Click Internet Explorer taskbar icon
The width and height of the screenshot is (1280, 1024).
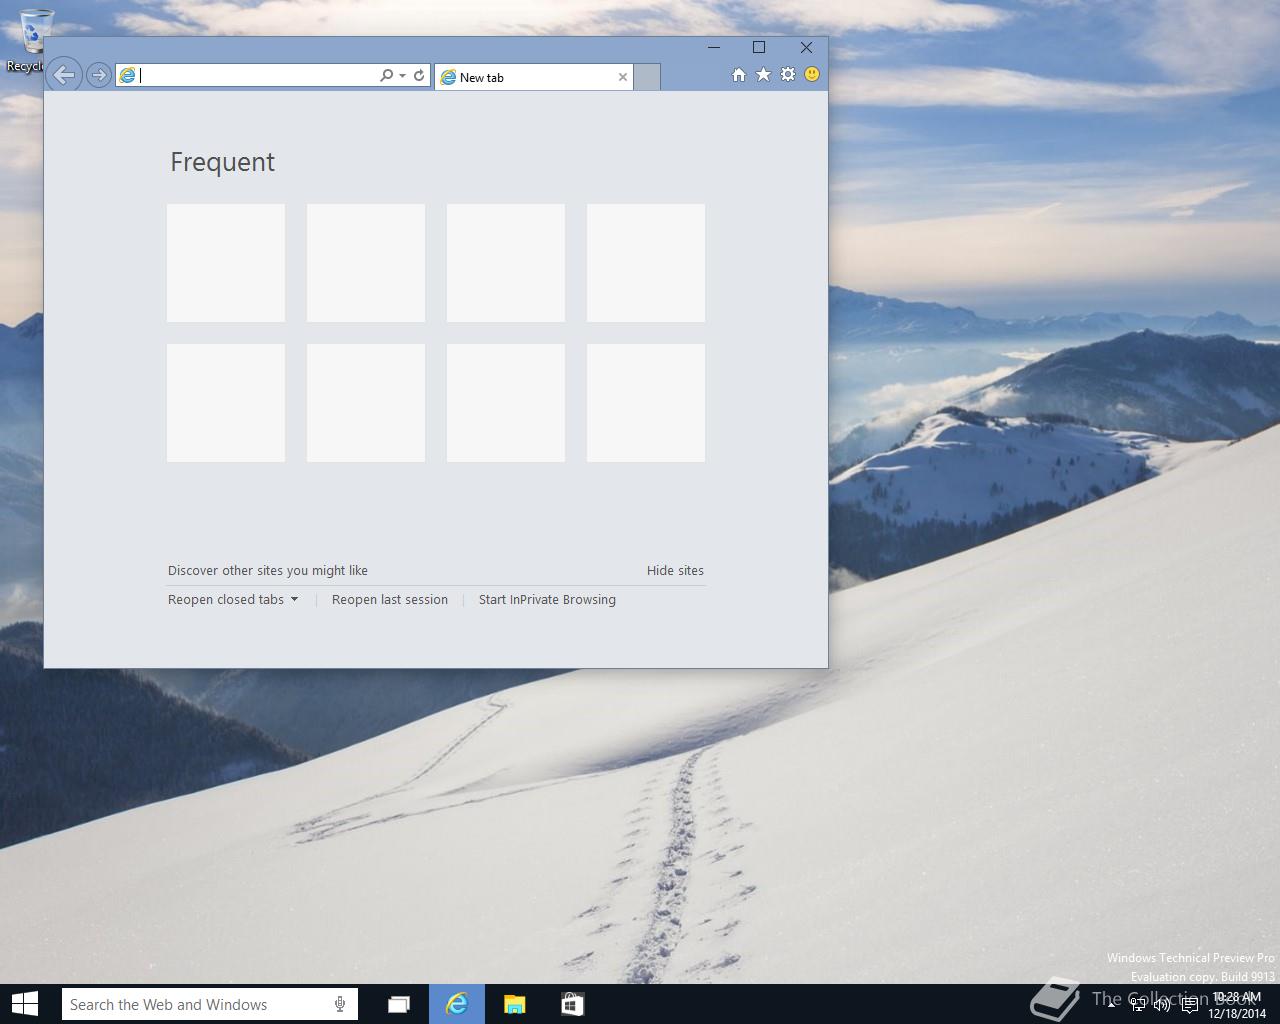pos(457,1004)
